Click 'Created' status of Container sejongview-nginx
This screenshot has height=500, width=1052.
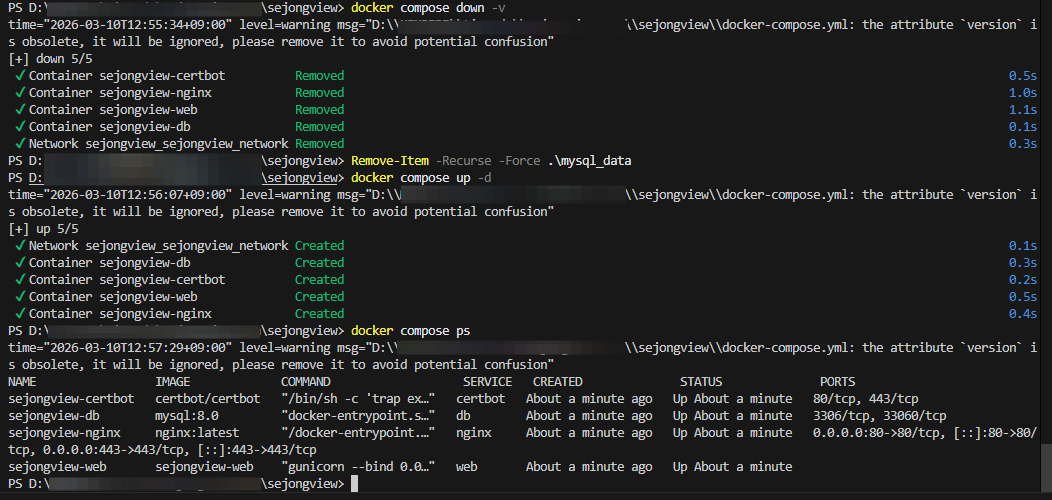tap(319, 313)
